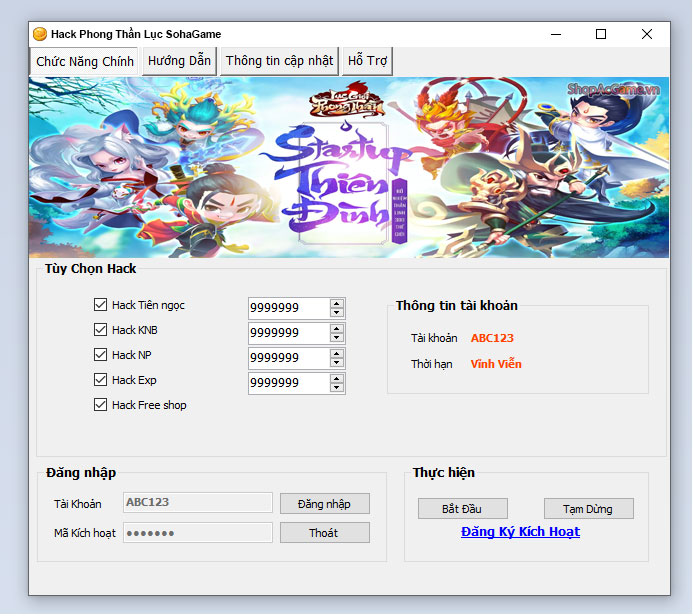Increase the Tiên ngọc value with up arrow
Image resolution: width=693 pixels, height=616 pixels.
337,304
